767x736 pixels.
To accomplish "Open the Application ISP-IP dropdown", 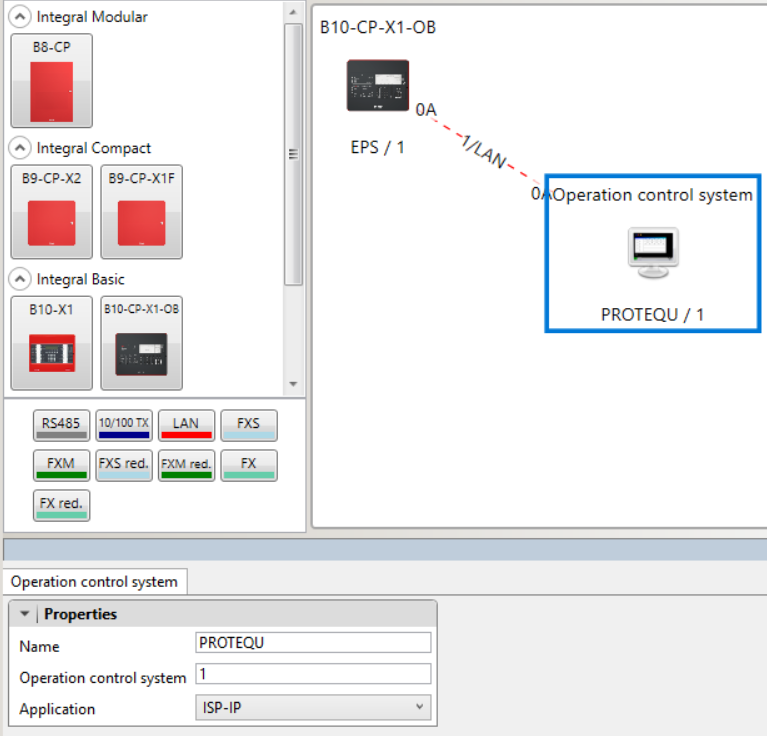I will point(313,708).
